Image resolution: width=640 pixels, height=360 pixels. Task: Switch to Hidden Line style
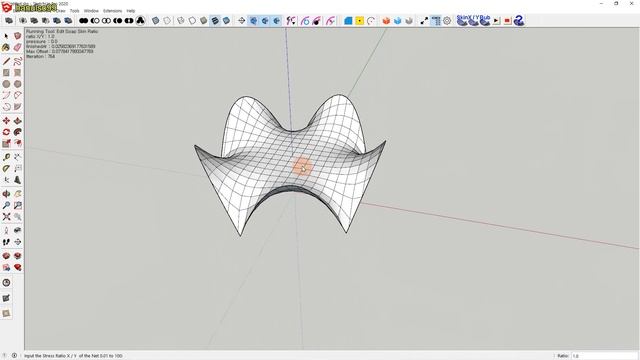[192, 20]
